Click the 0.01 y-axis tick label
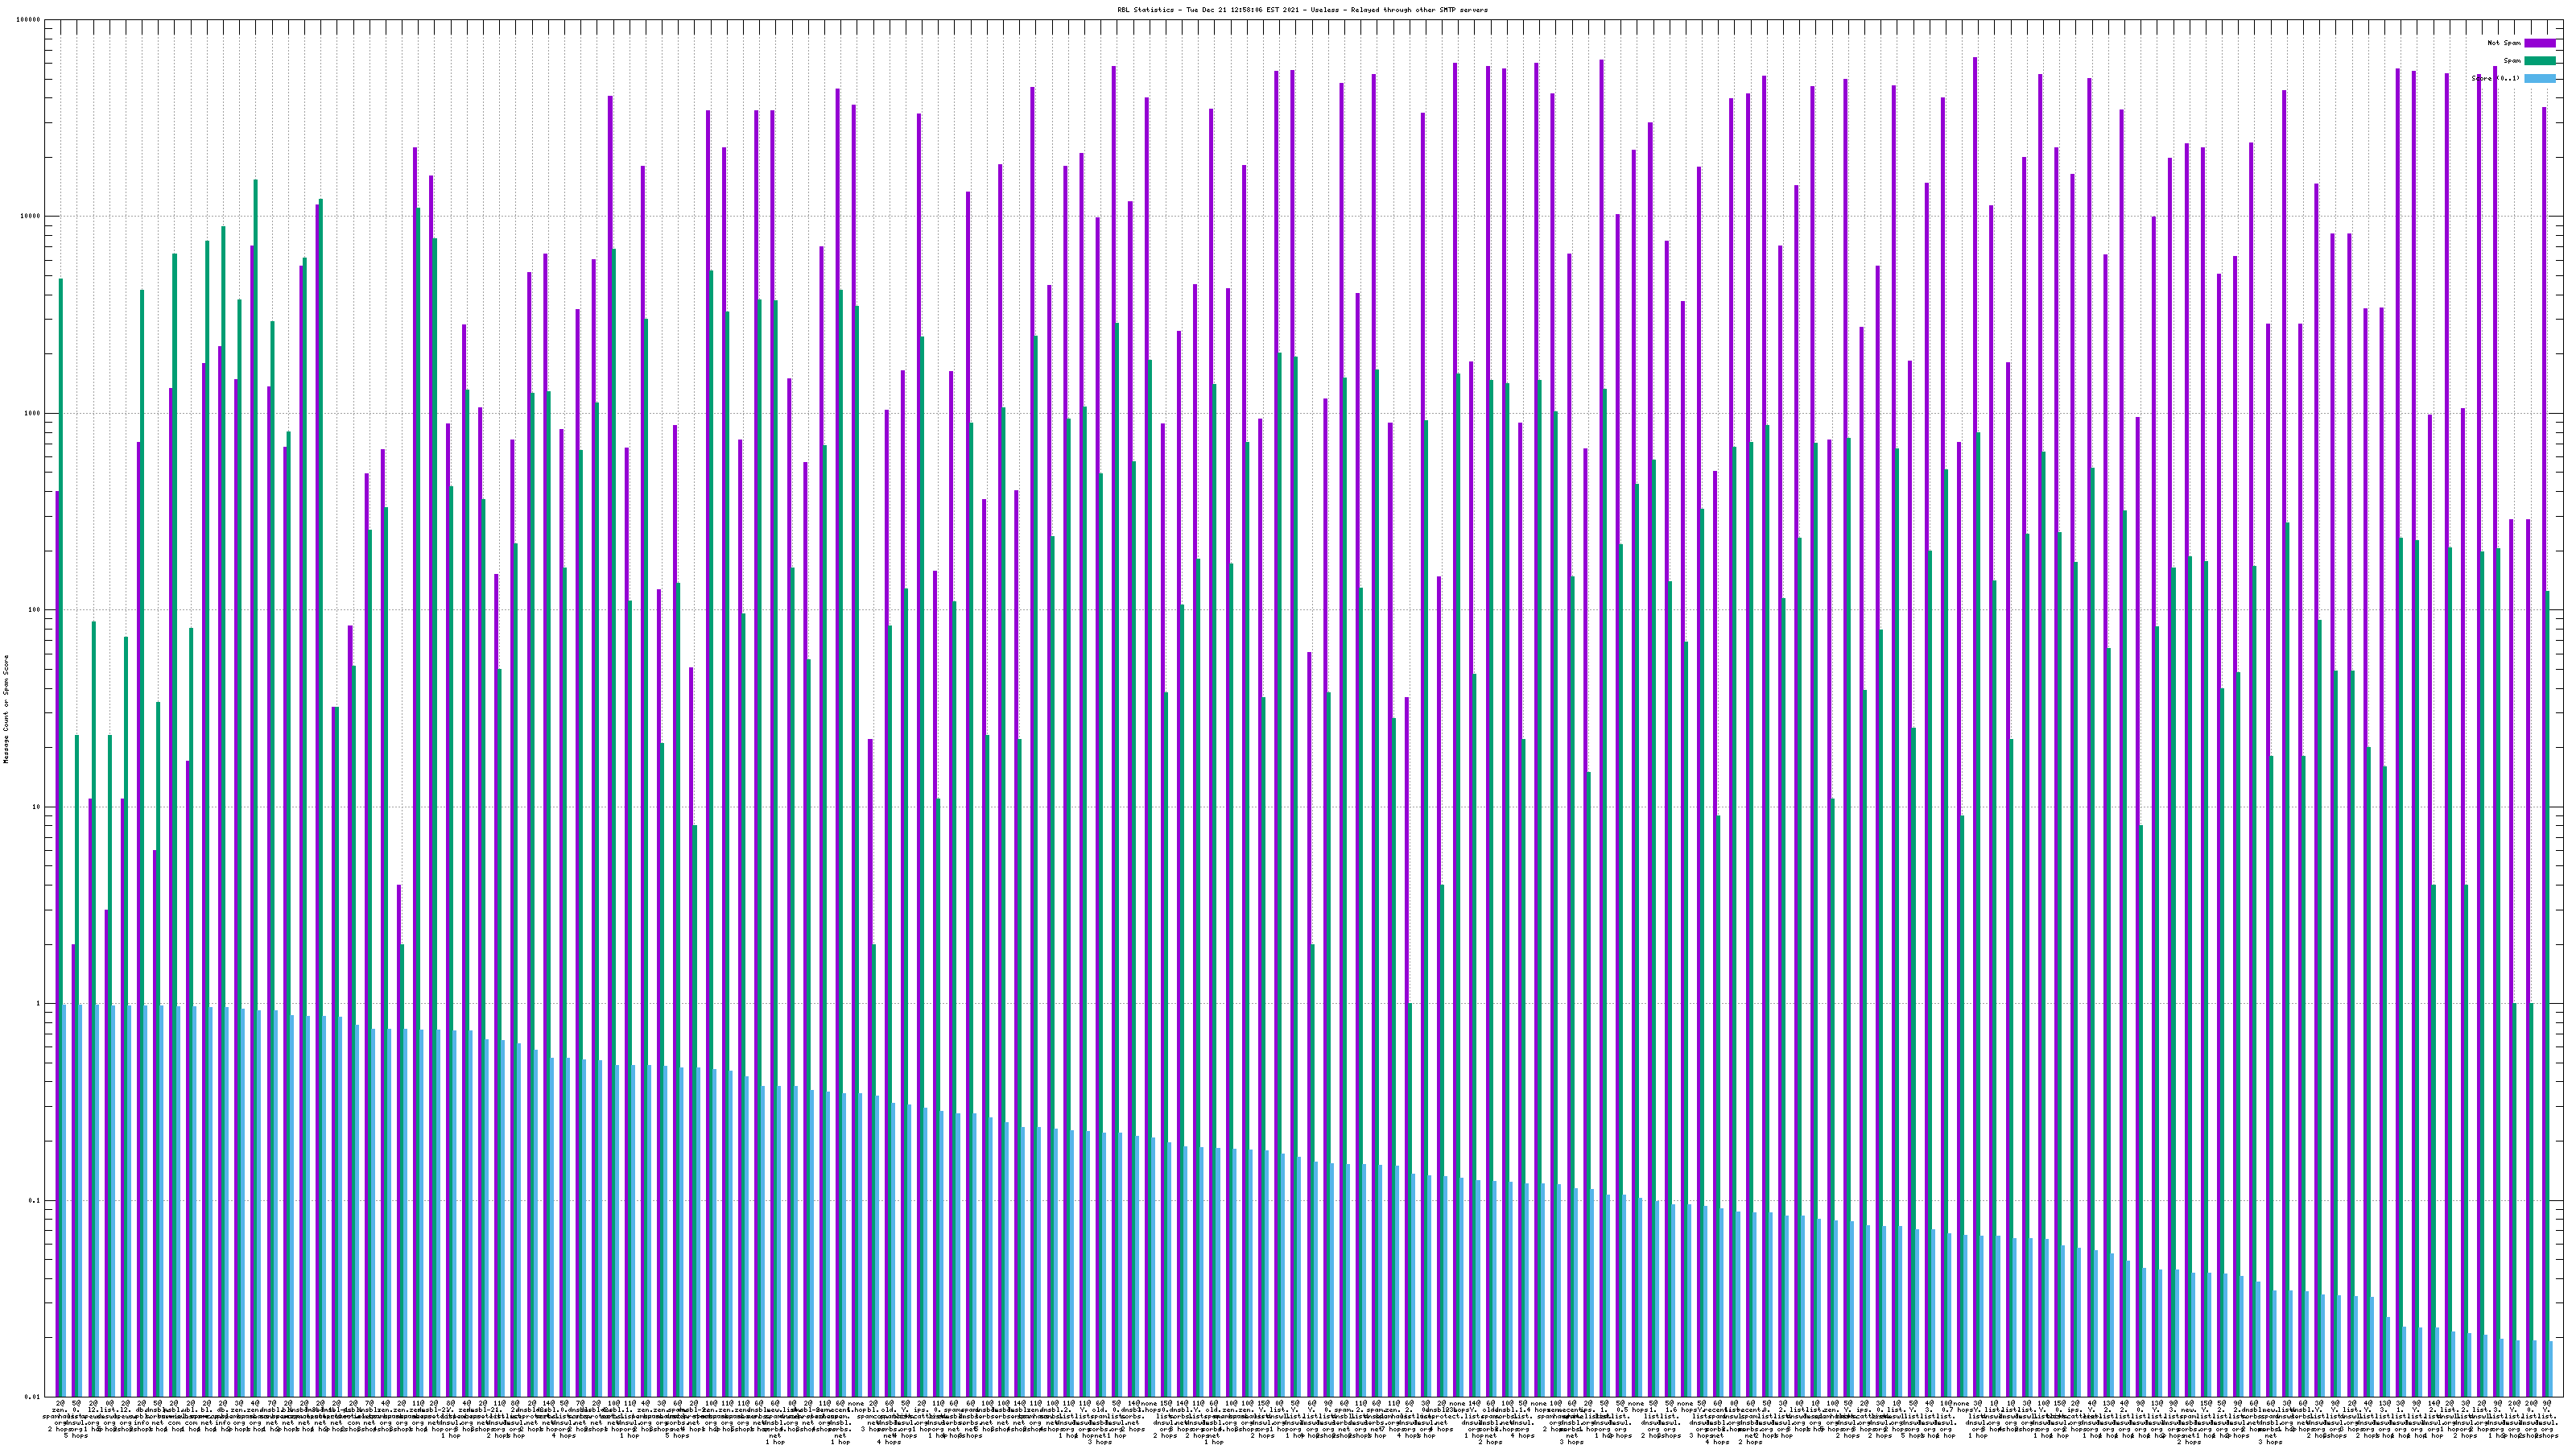The width and height of the screenshot is (2576, 1449). (33, 1397)
